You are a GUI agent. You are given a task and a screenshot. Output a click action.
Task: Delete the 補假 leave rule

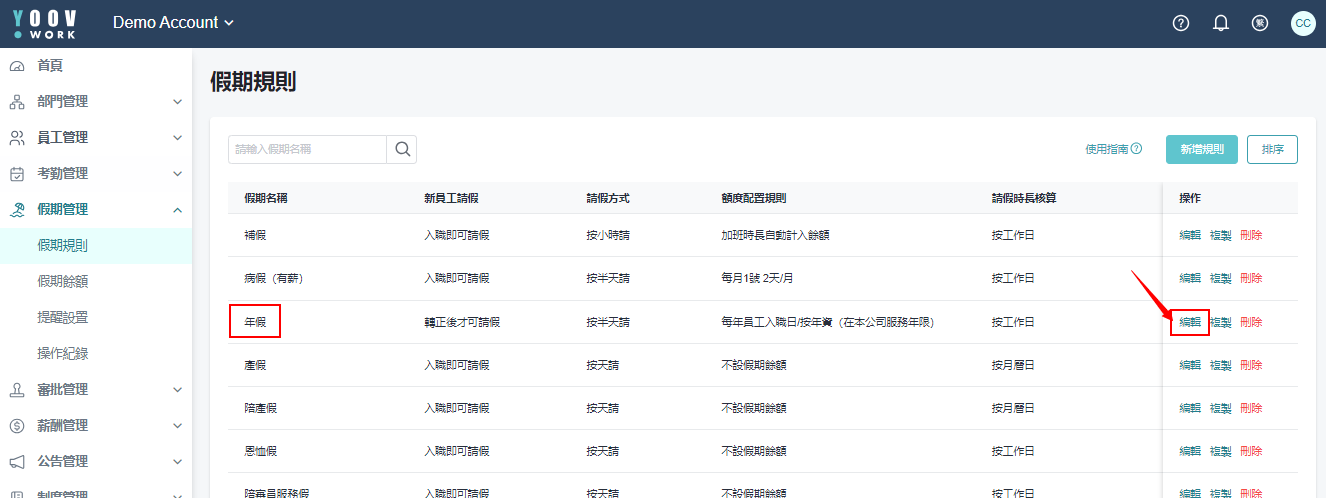[1251, 235]
